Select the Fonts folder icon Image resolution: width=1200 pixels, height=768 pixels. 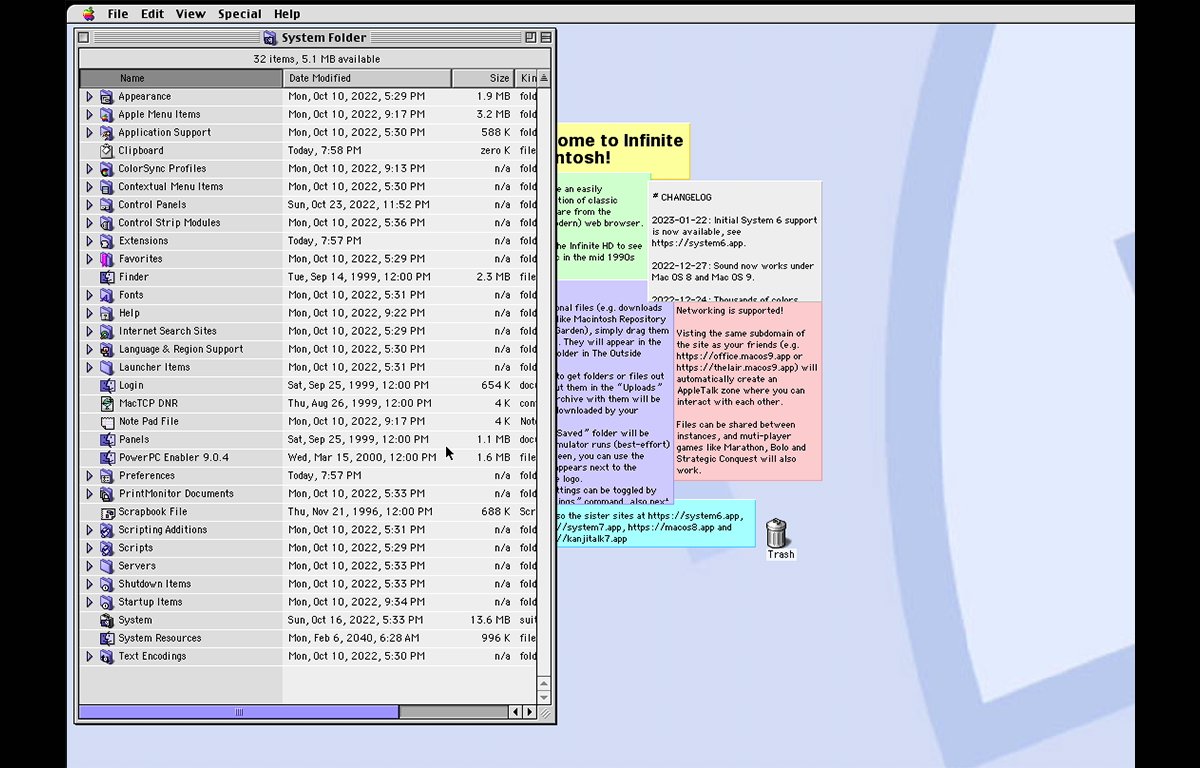(107, 295)
